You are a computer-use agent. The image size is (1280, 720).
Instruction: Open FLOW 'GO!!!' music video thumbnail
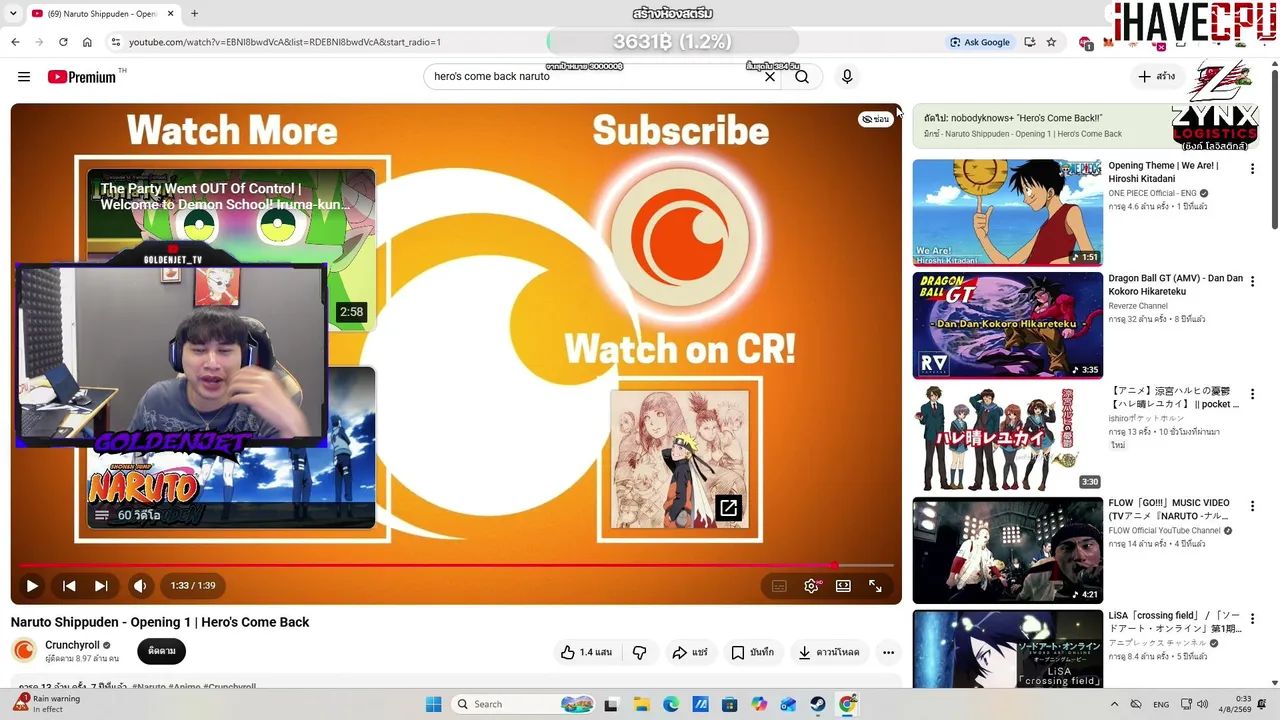pyautogui.click(x=1007, y=550)
